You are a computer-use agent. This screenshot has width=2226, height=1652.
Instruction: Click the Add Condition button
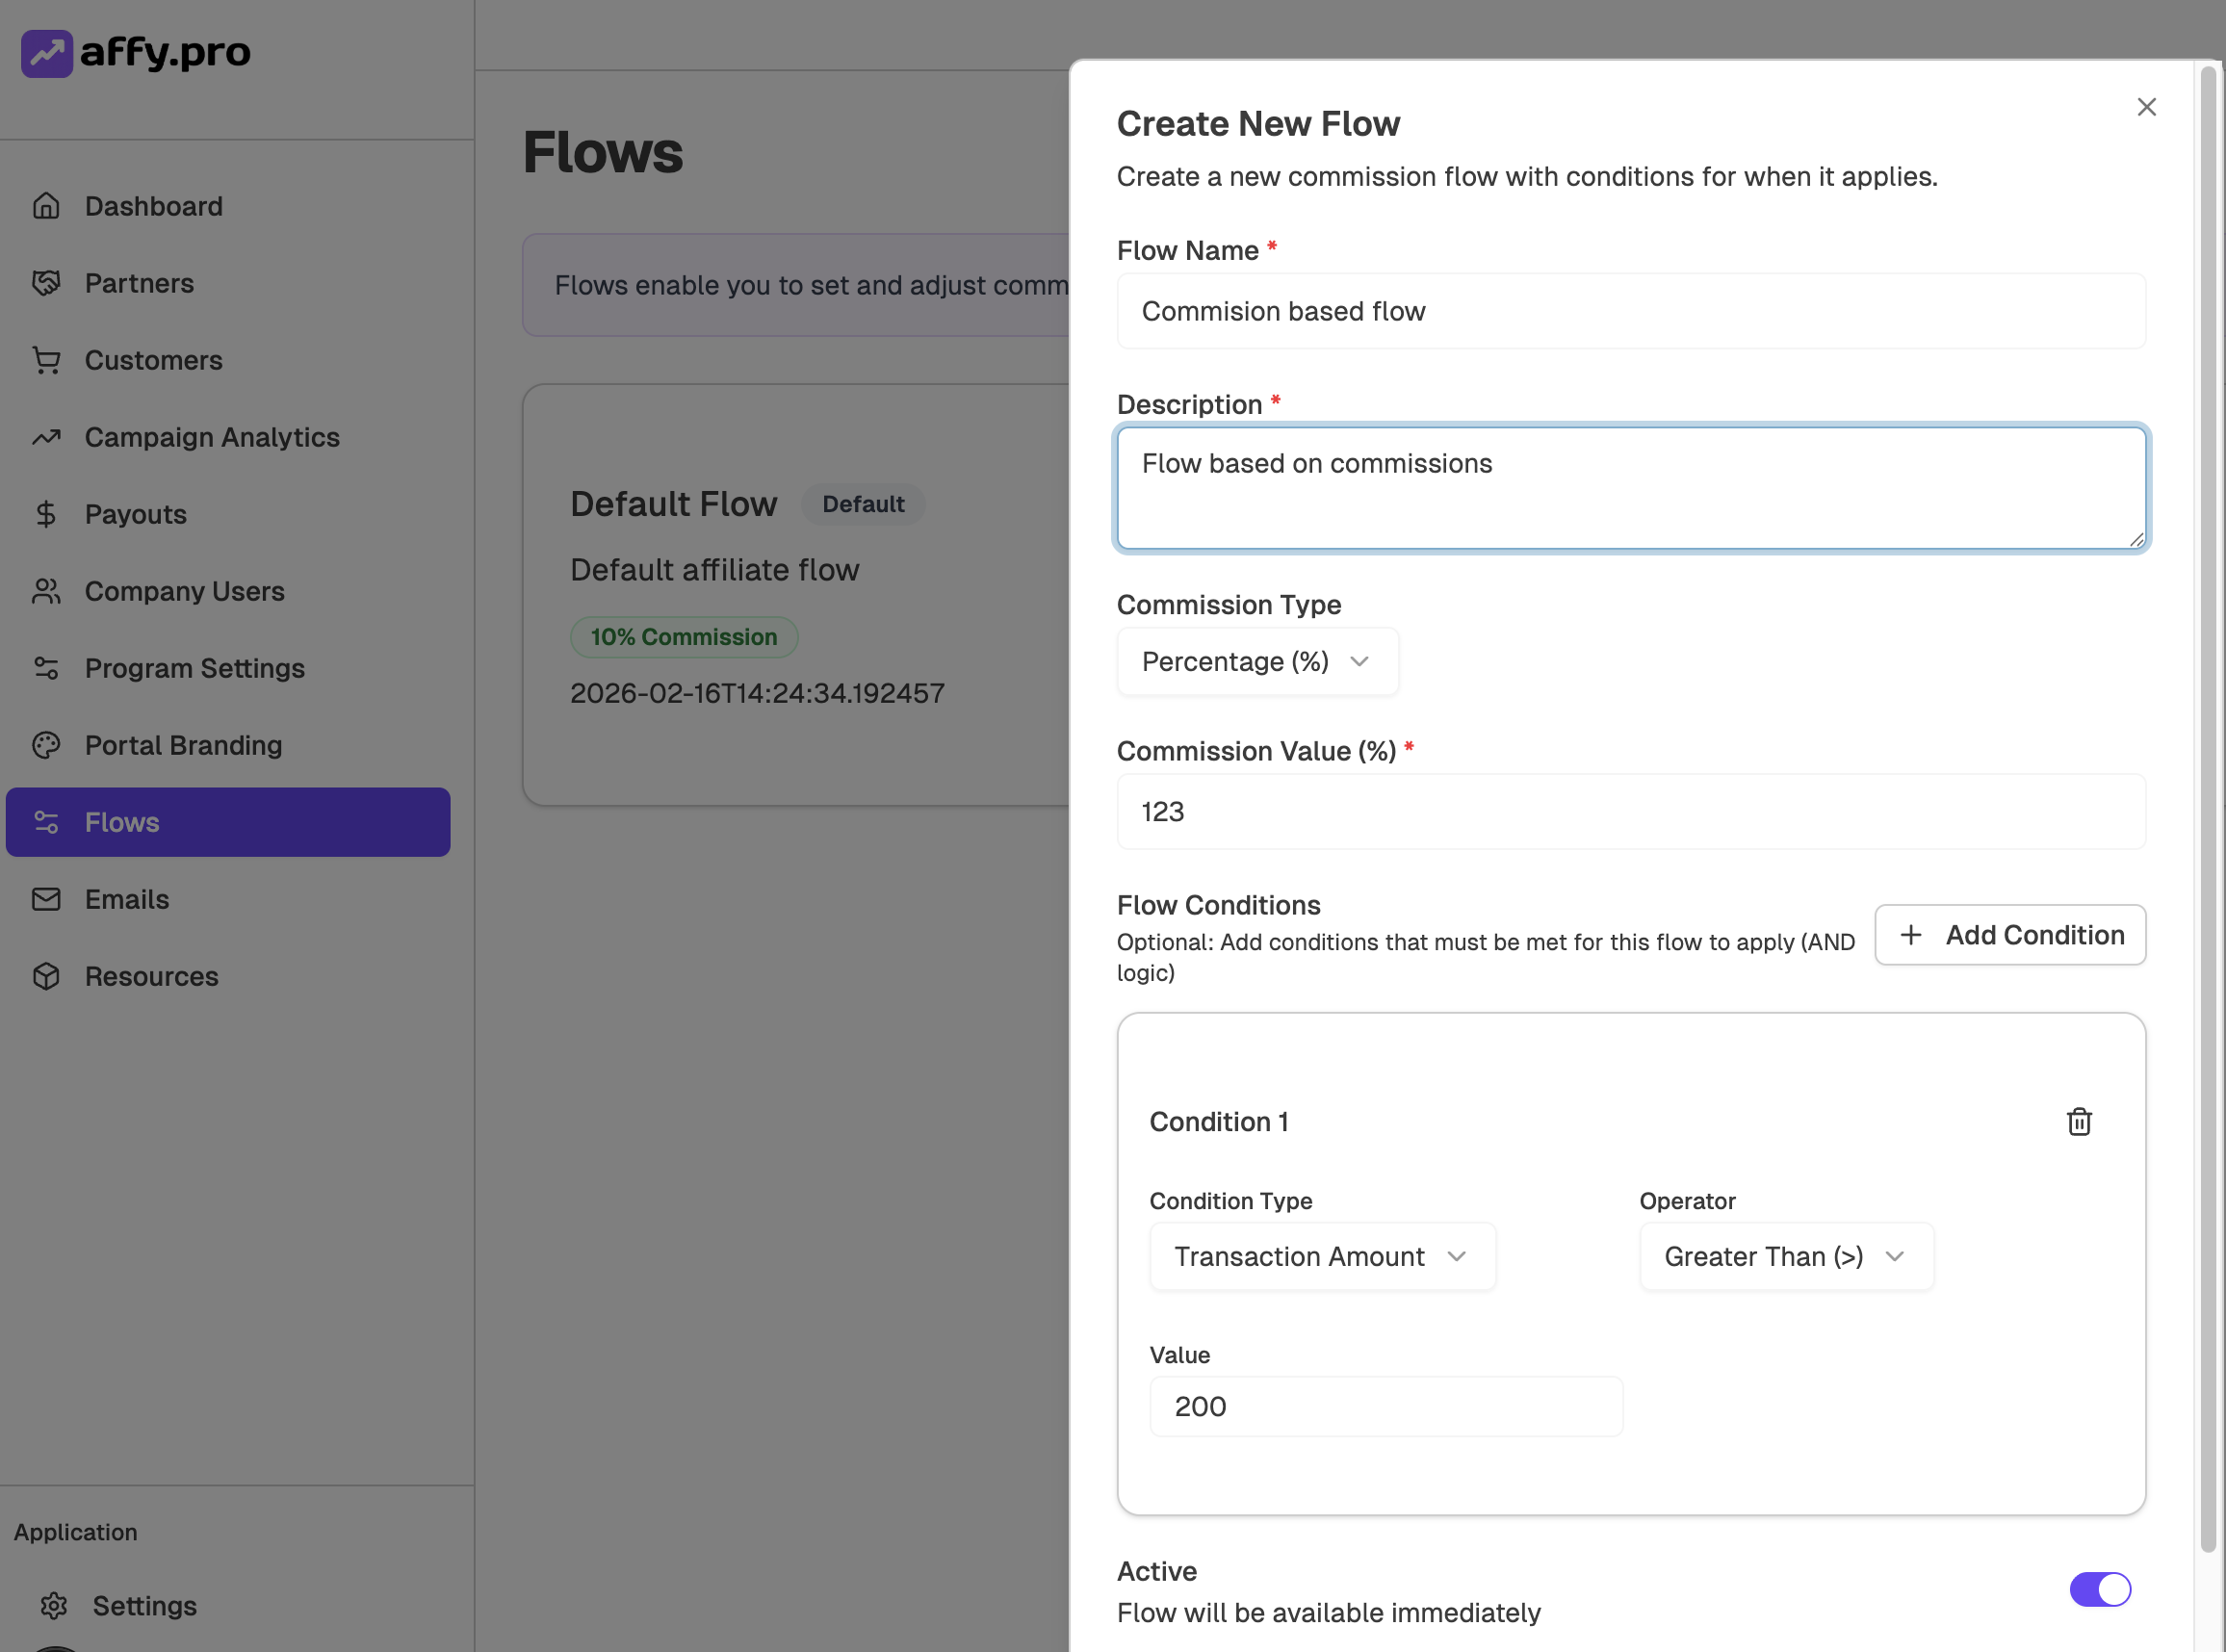(2009, 935)
